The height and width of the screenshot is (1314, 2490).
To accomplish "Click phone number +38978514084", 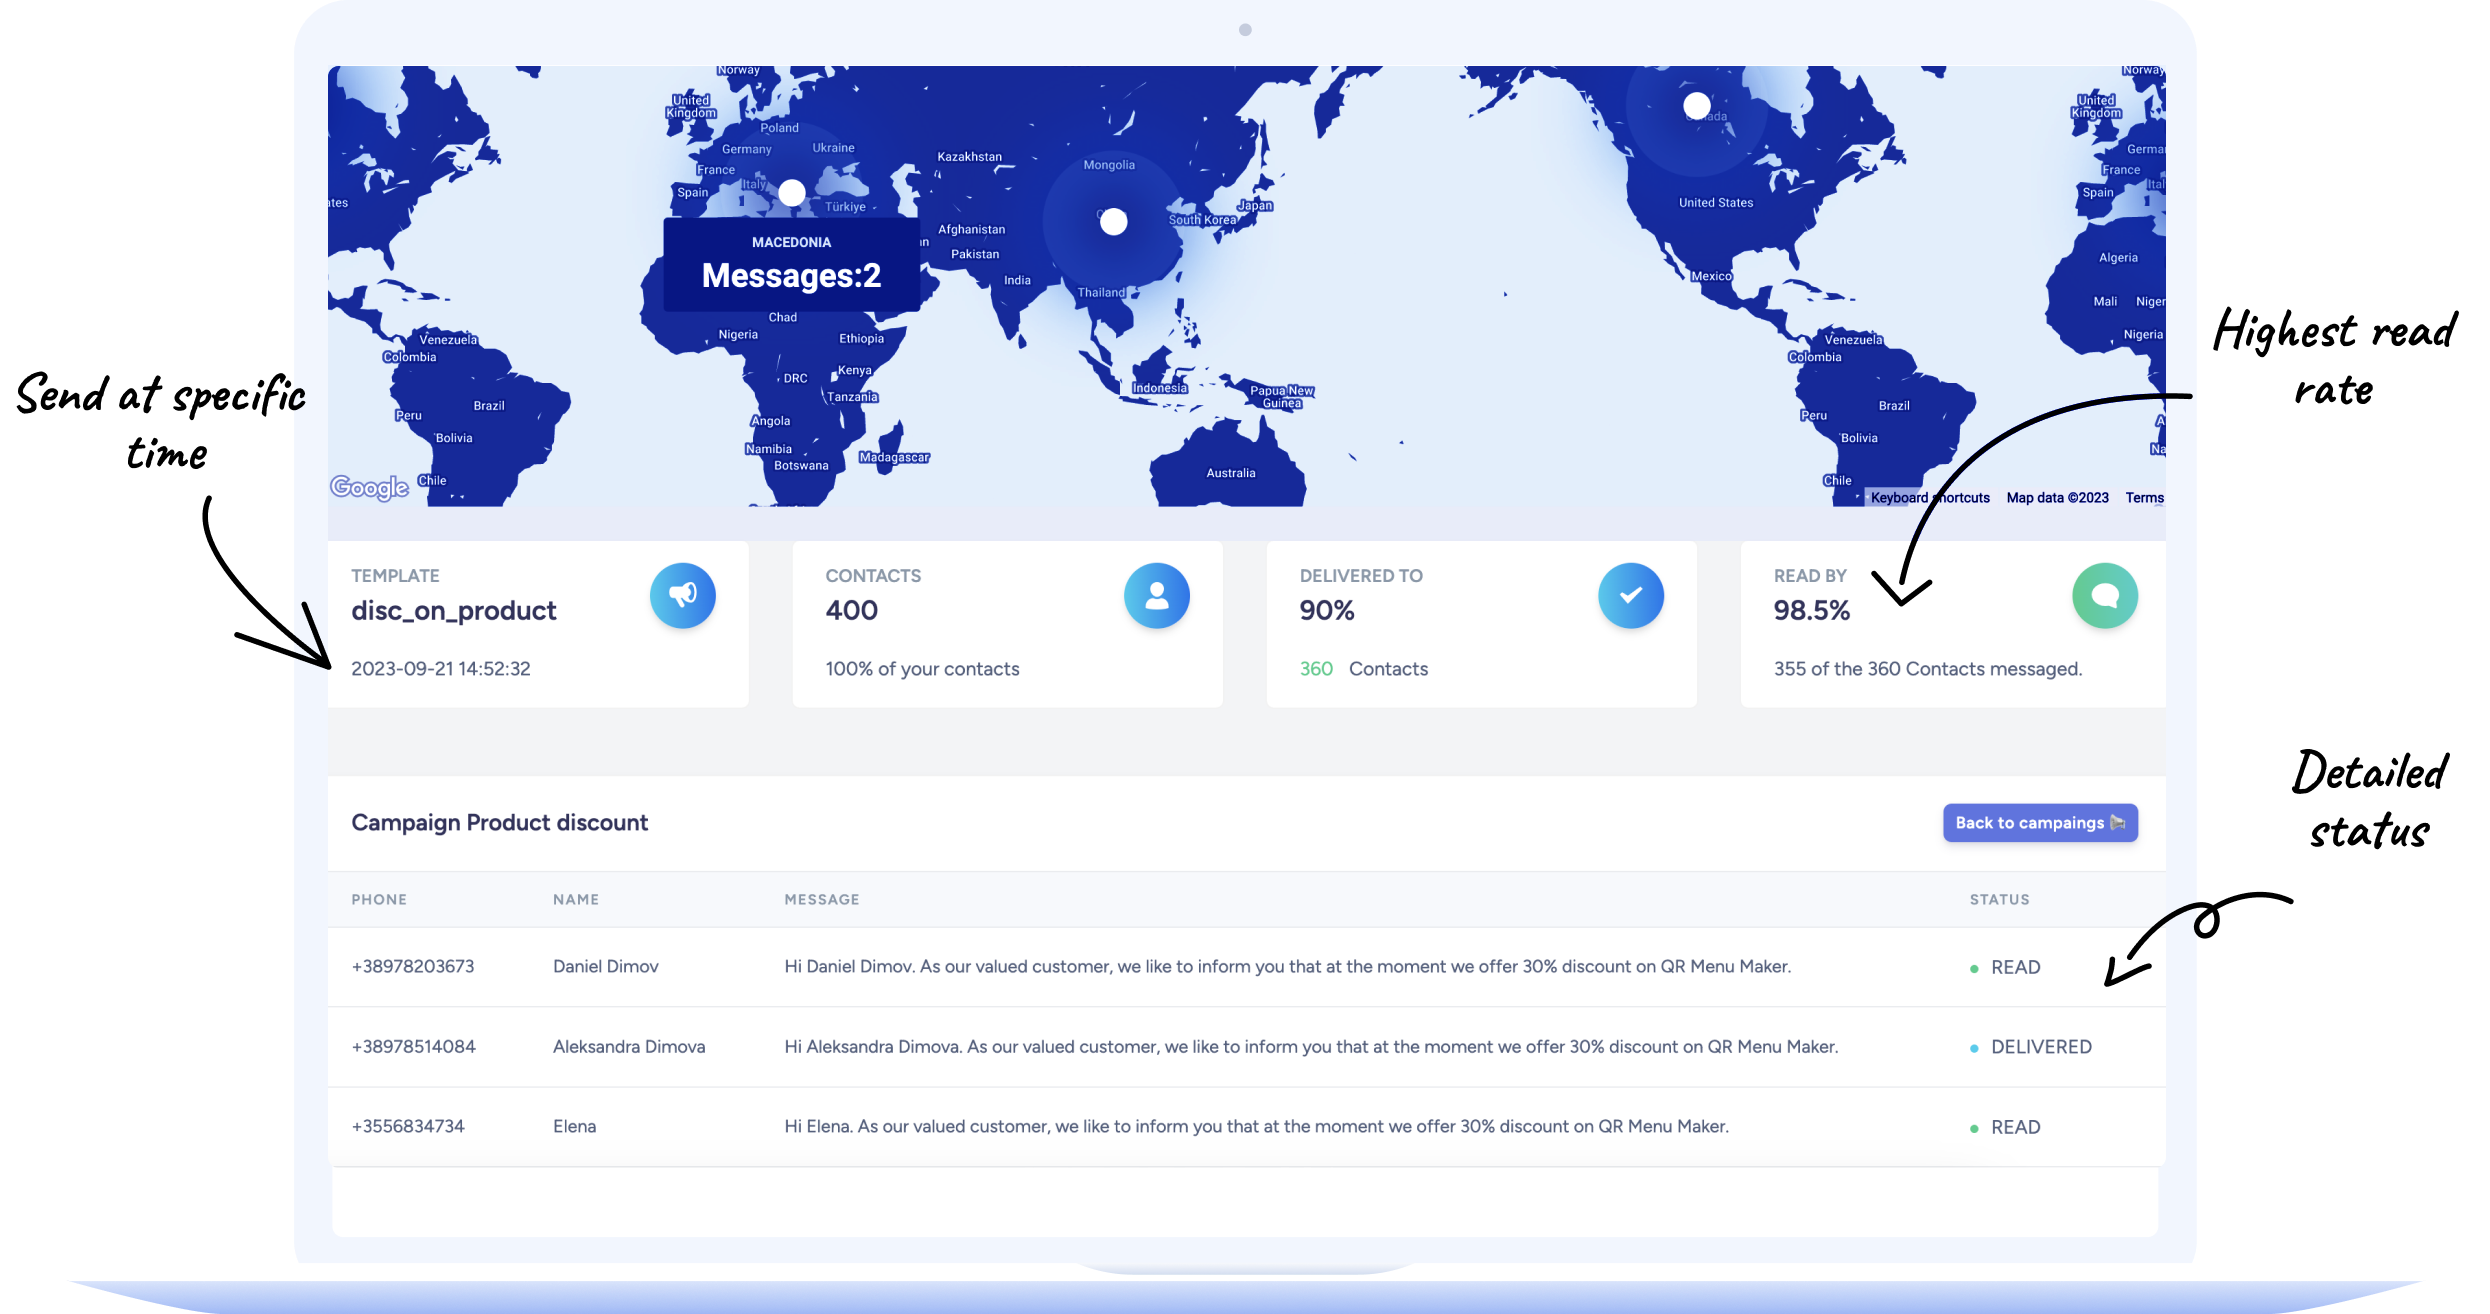I will [x=413, y=1047].
